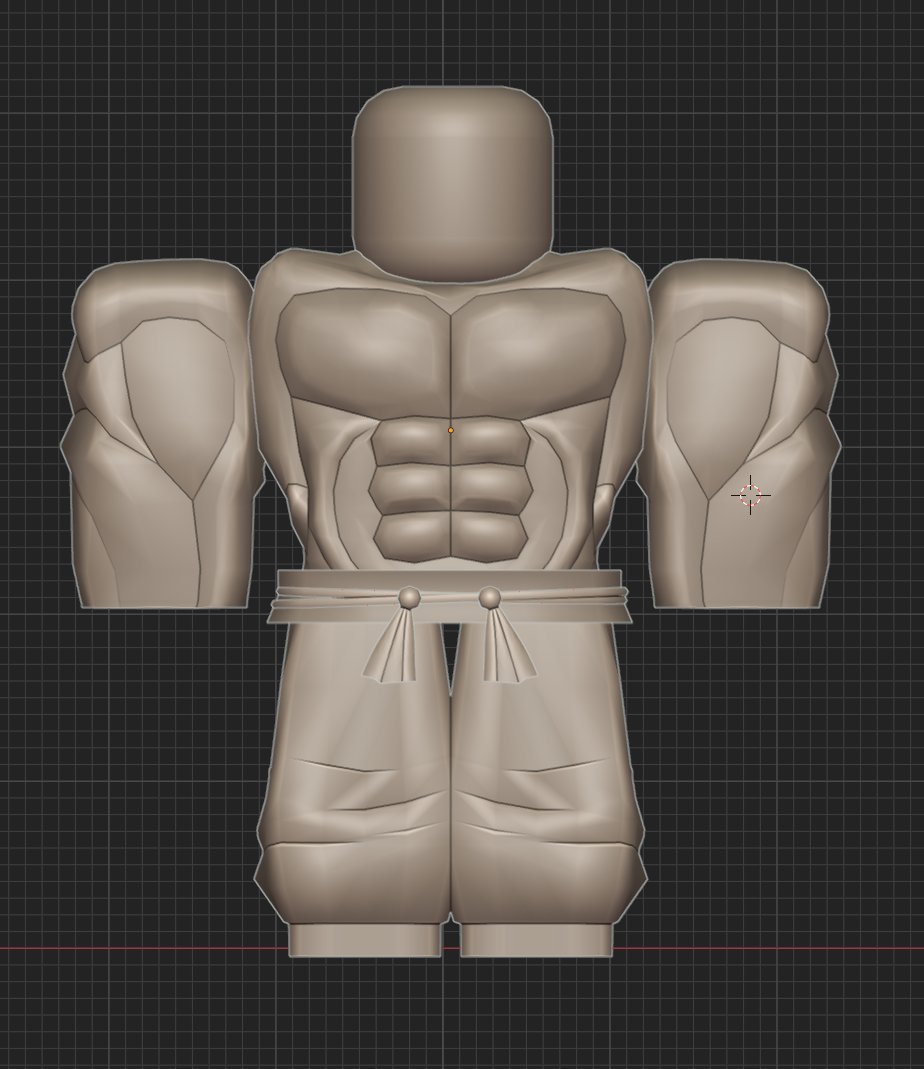Select the model's blocky head
Screen dimensions: 924x1069
point(452,183)
